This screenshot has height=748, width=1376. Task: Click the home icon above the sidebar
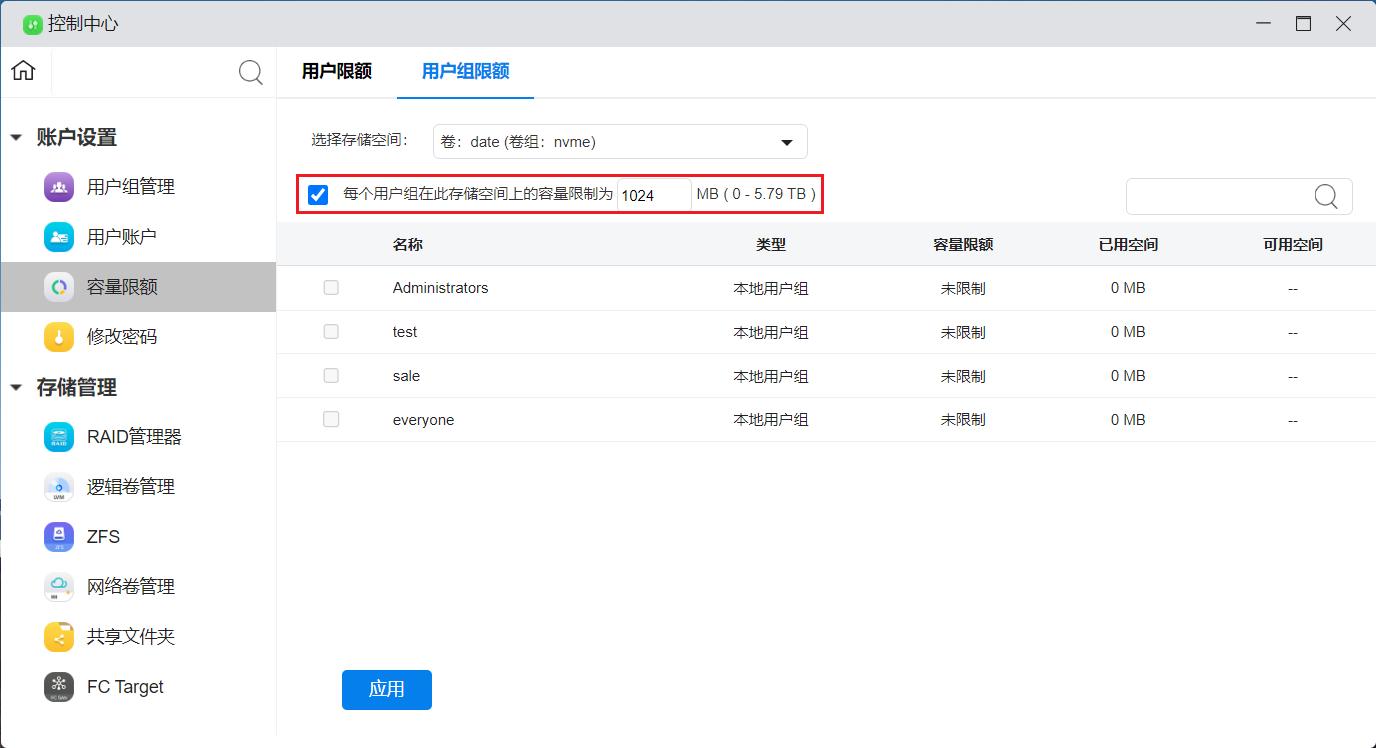click(x=23, y=71)
